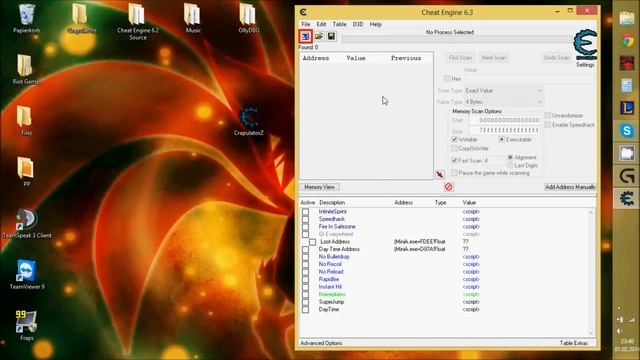Open the File menu
This screenshot has width=640, height=360.
click(306, 24)
